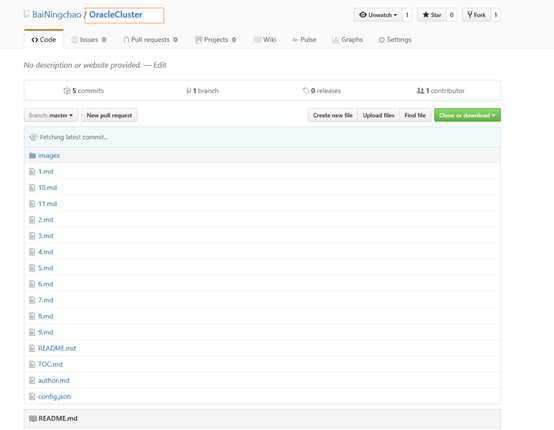
Task: Click the file icon next to config.json
Action: [x=32, y=396]
